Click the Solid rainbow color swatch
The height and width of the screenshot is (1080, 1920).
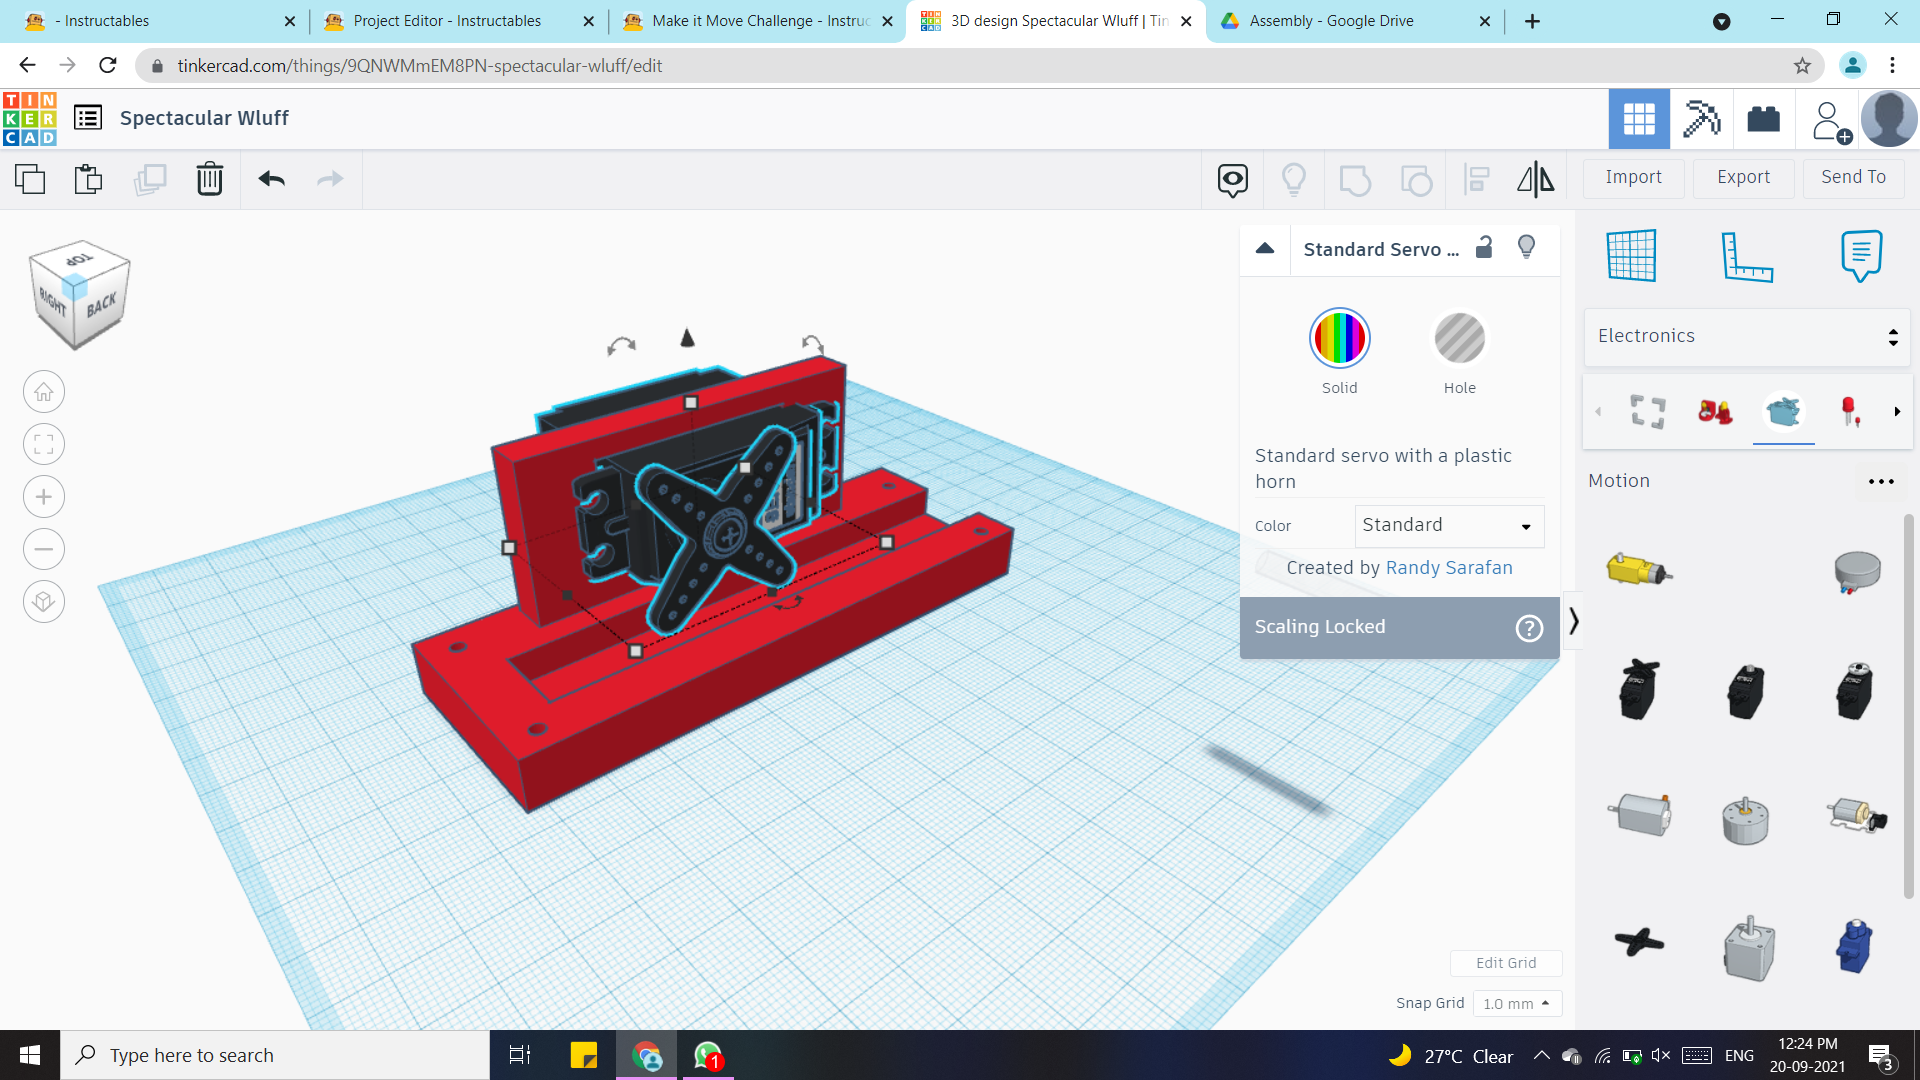pyautogui.click(x=1339, y=339)
